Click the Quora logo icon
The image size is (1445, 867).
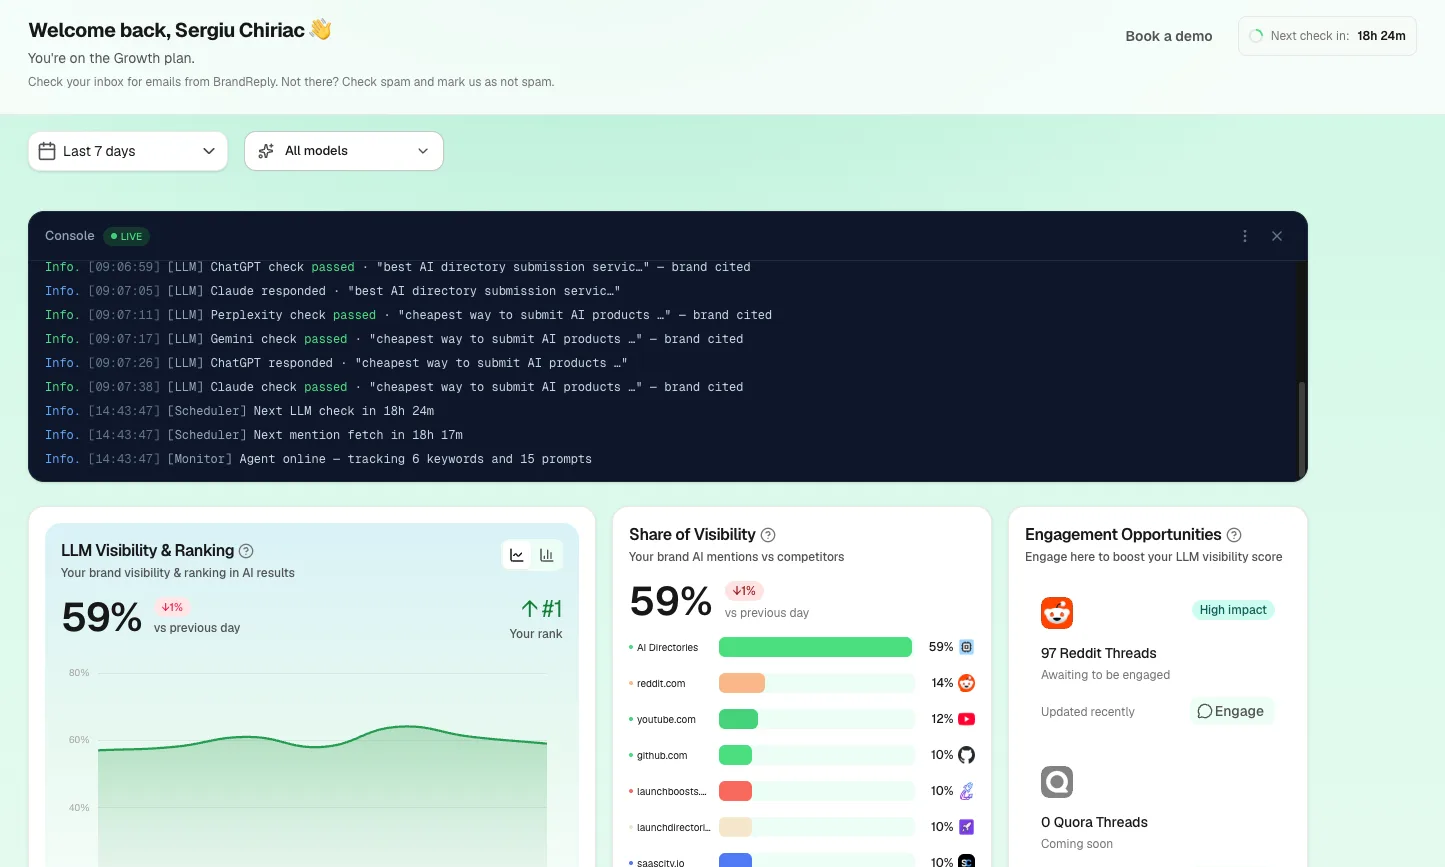coord(1057,781)
